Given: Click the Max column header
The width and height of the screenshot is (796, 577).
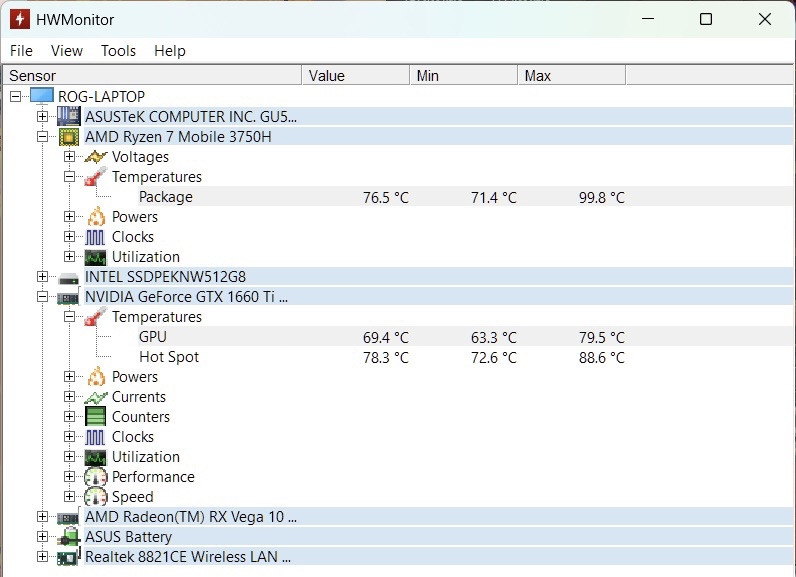Looking at the screenshot, I should click(572, 76).
